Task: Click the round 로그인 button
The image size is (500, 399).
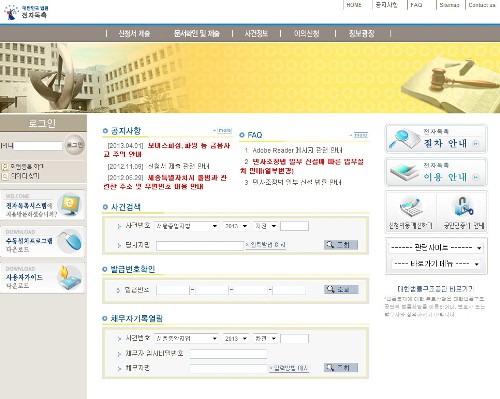Action: point(74,145)
